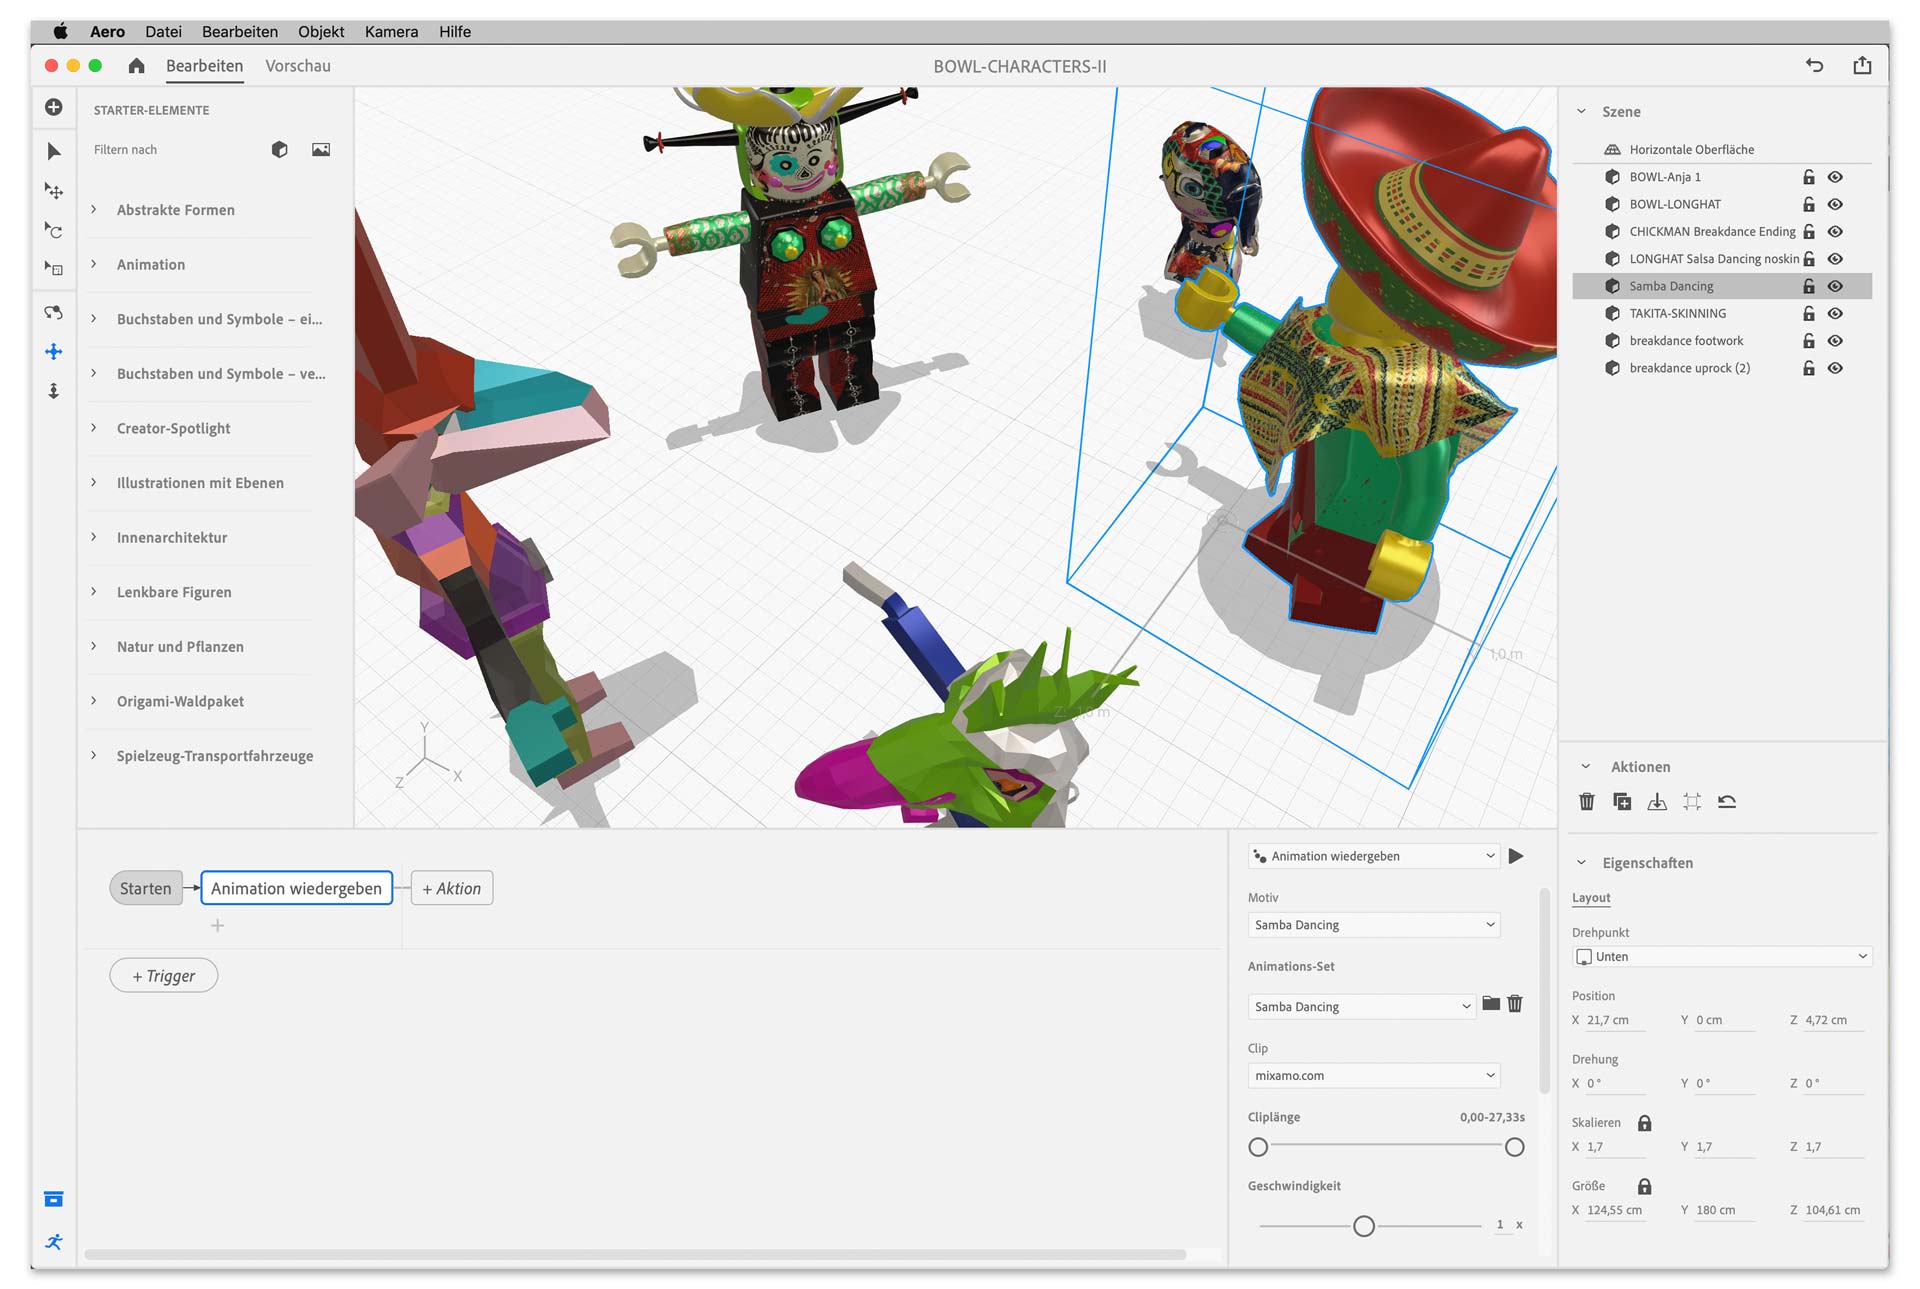Toggle visibility of CHICKMAN Breakdance Ending
This screenshot has height=1289, width=1920.
[x=1835, y=231]
